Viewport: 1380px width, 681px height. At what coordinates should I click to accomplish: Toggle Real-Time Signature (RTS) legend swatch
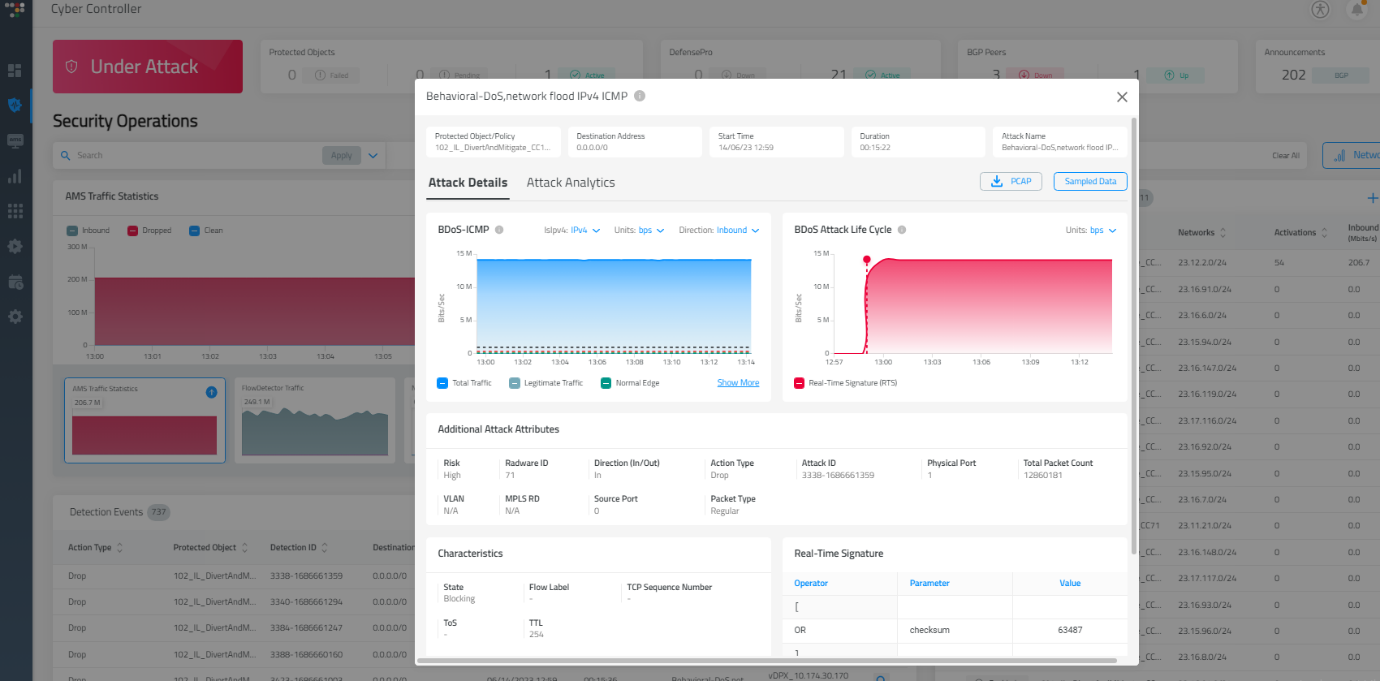point(800,383)
